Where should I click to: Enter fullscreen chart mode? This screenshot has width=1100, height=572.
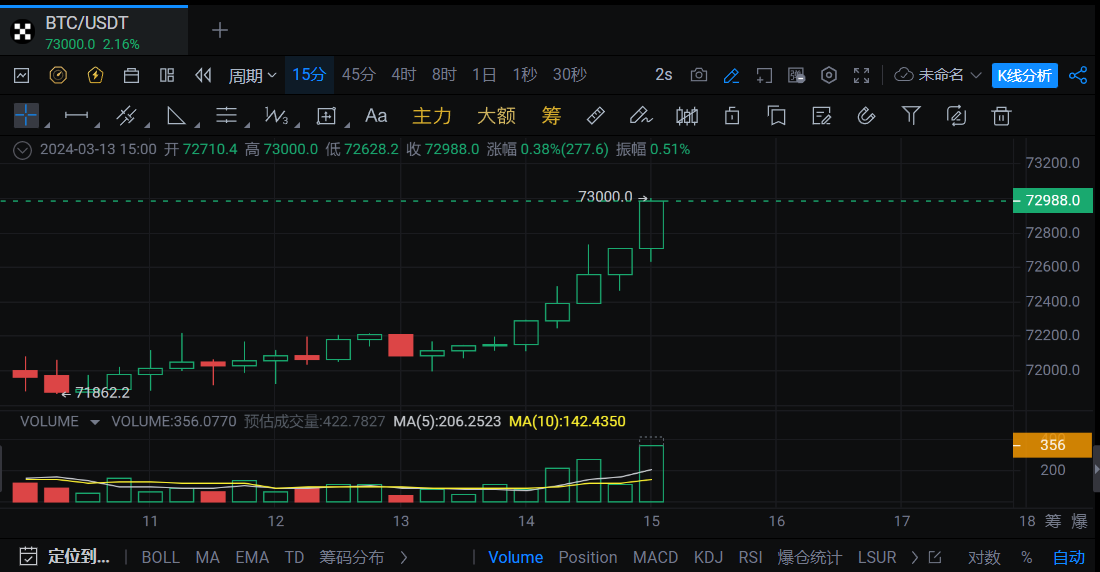861,75
